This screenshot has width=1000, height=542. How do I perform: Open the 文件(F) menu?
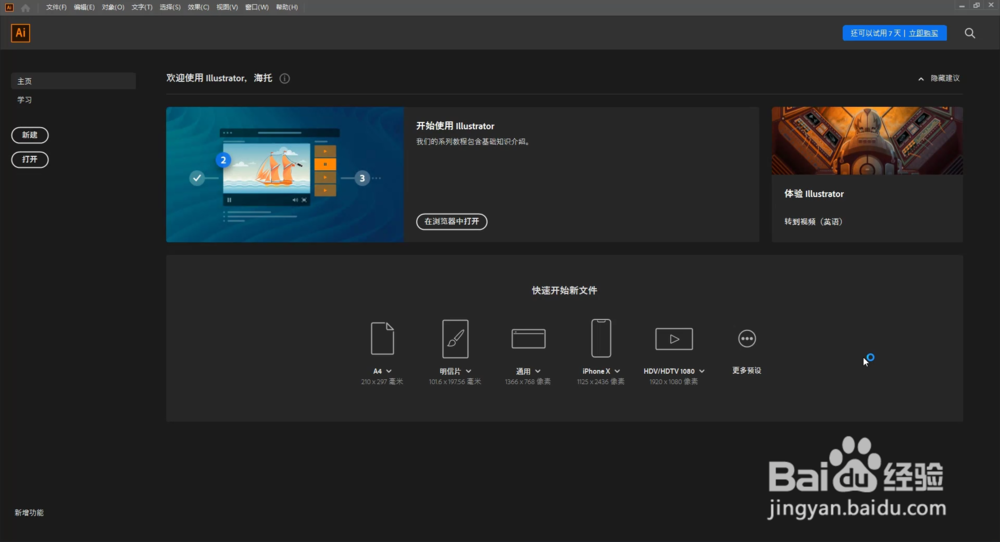pos(56,8)
